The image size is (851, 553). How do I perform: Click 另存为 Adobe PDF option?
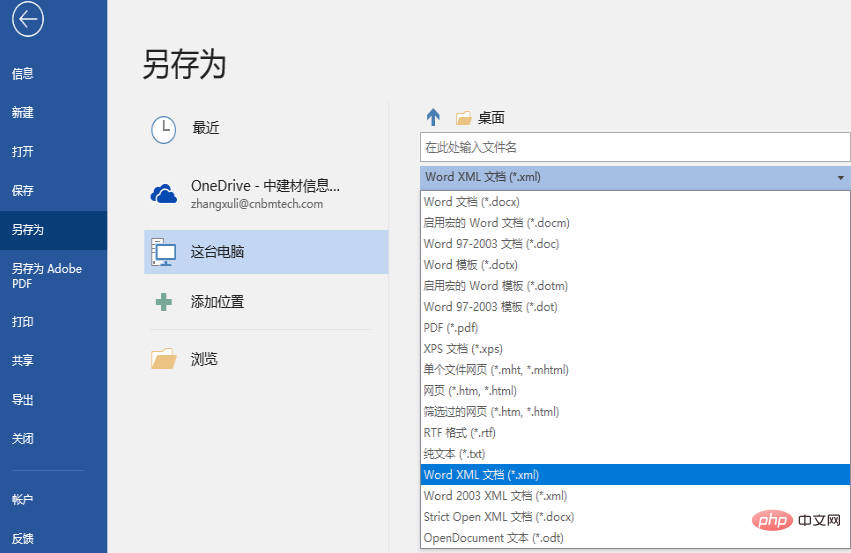pos(46,276)
